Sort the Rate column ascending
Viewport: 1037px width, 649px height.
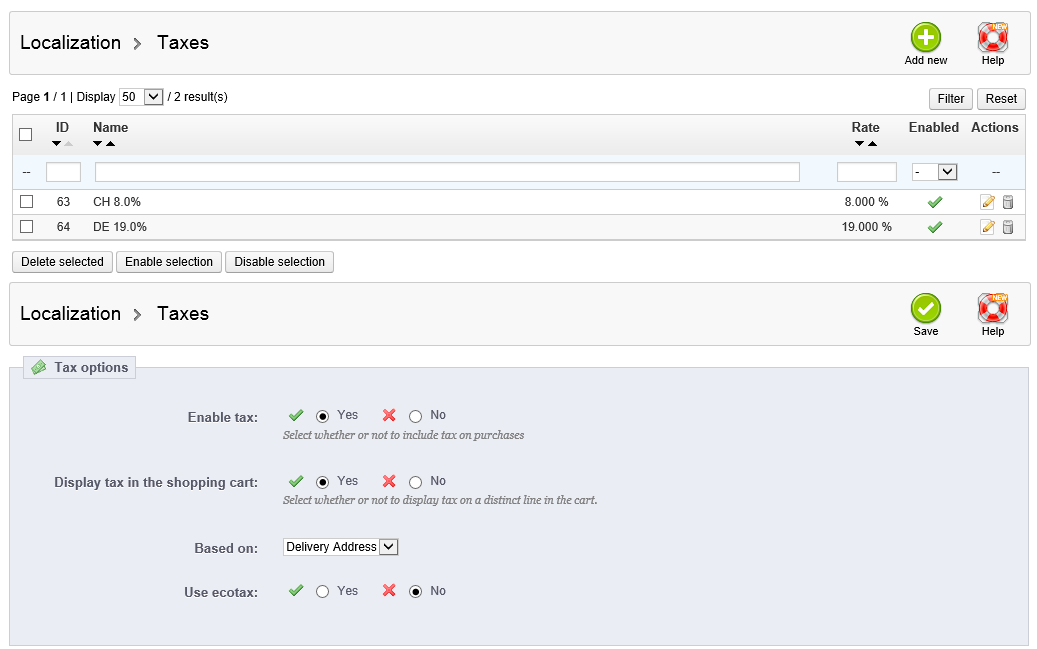point(872,144)
